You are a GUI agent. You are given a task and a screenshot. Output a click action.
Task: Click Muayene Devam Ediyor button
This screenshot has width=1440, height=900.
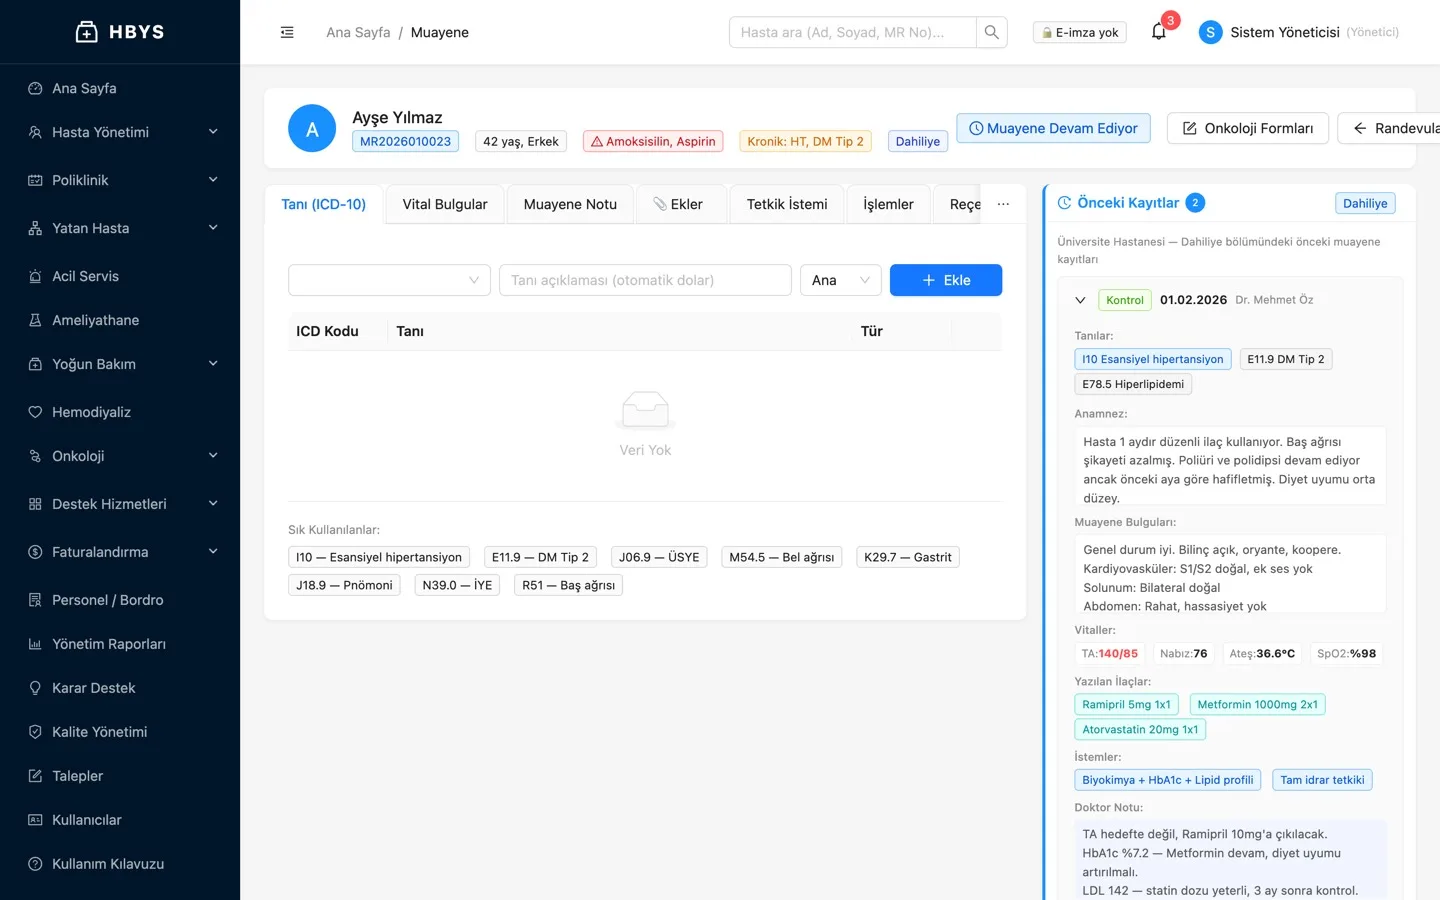[x=1054, y=128]
